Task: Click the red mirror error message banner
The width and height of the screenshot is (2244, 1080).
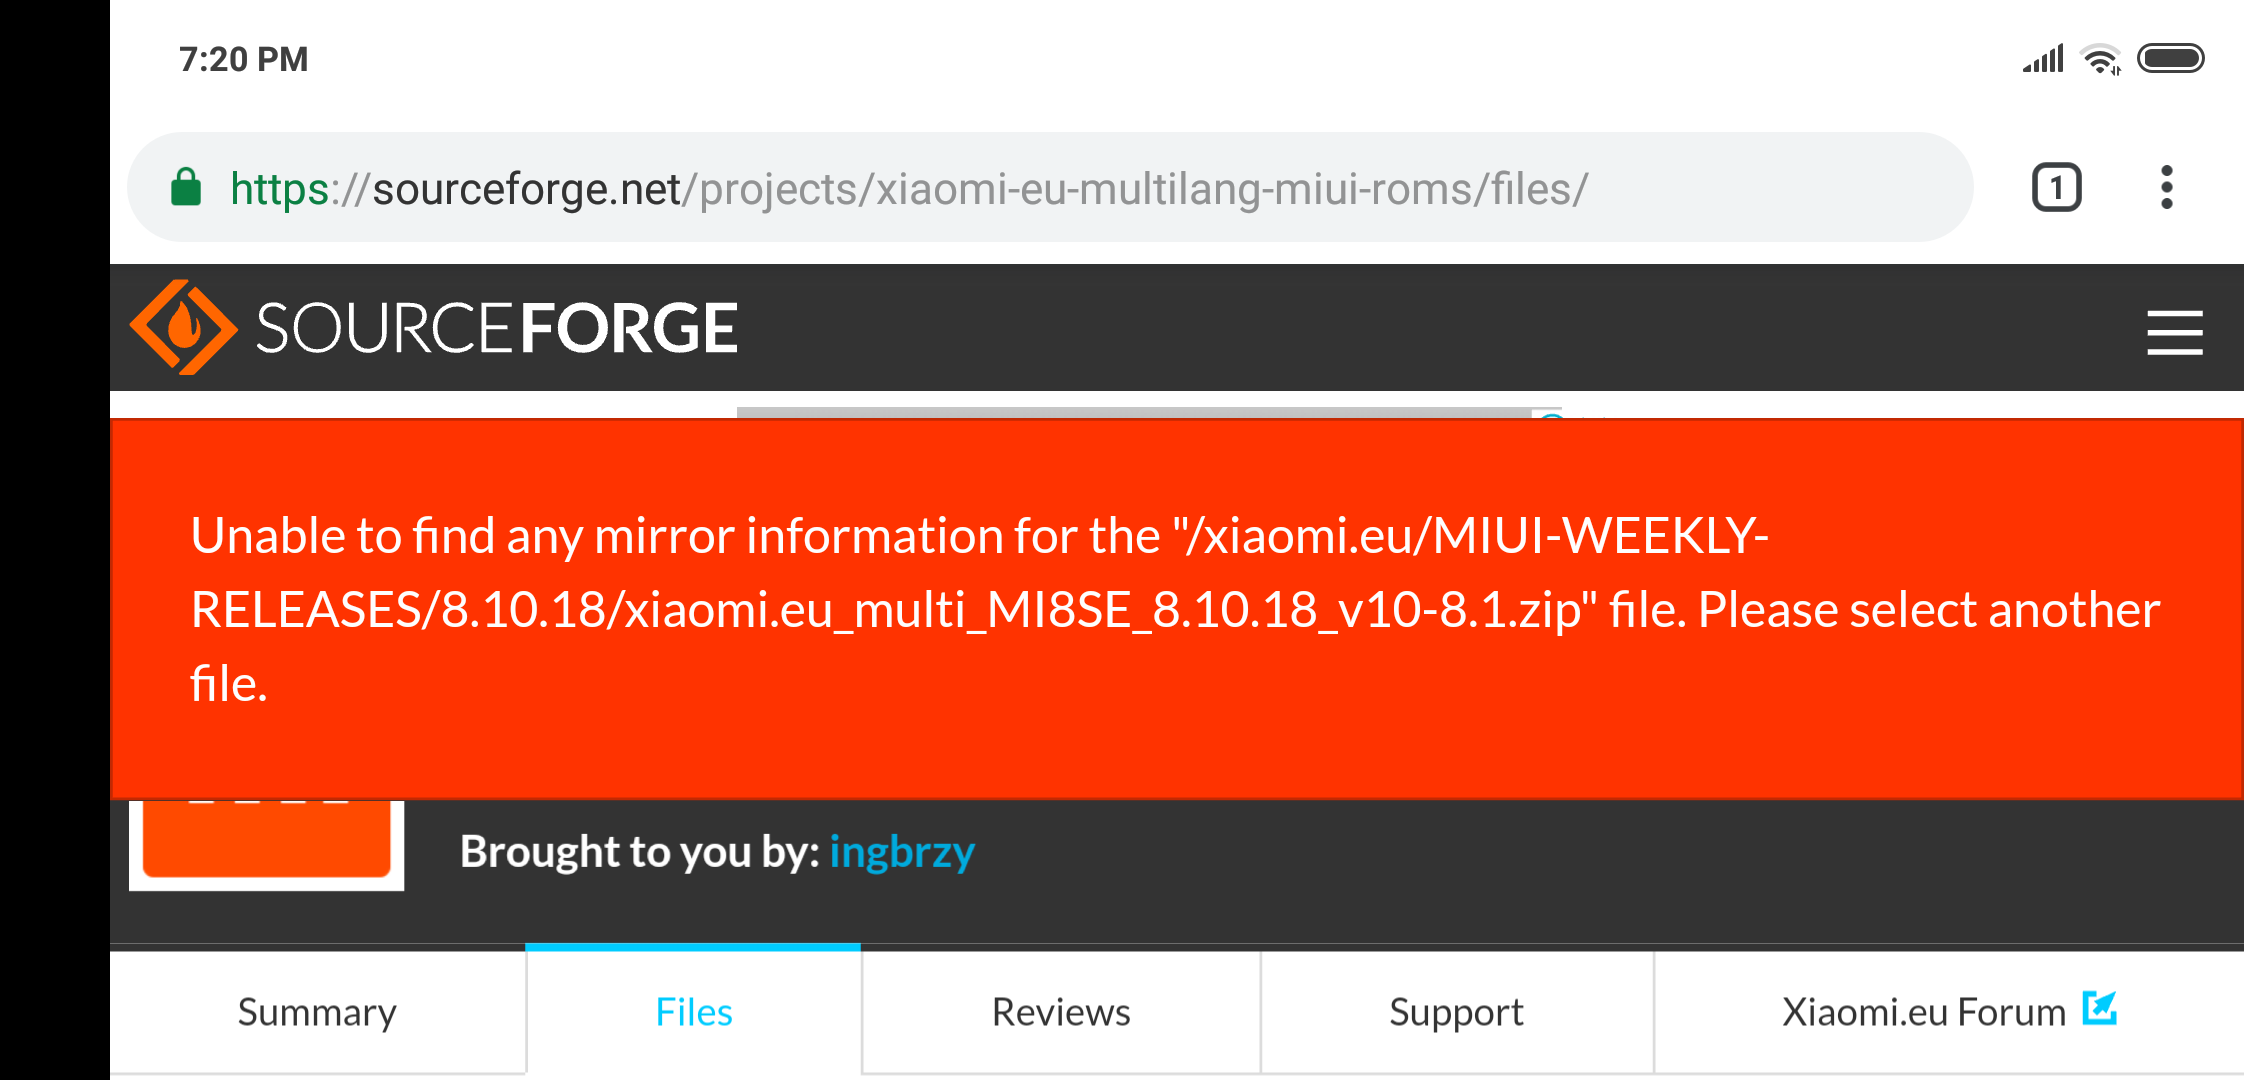Action: click(1176, 609)
